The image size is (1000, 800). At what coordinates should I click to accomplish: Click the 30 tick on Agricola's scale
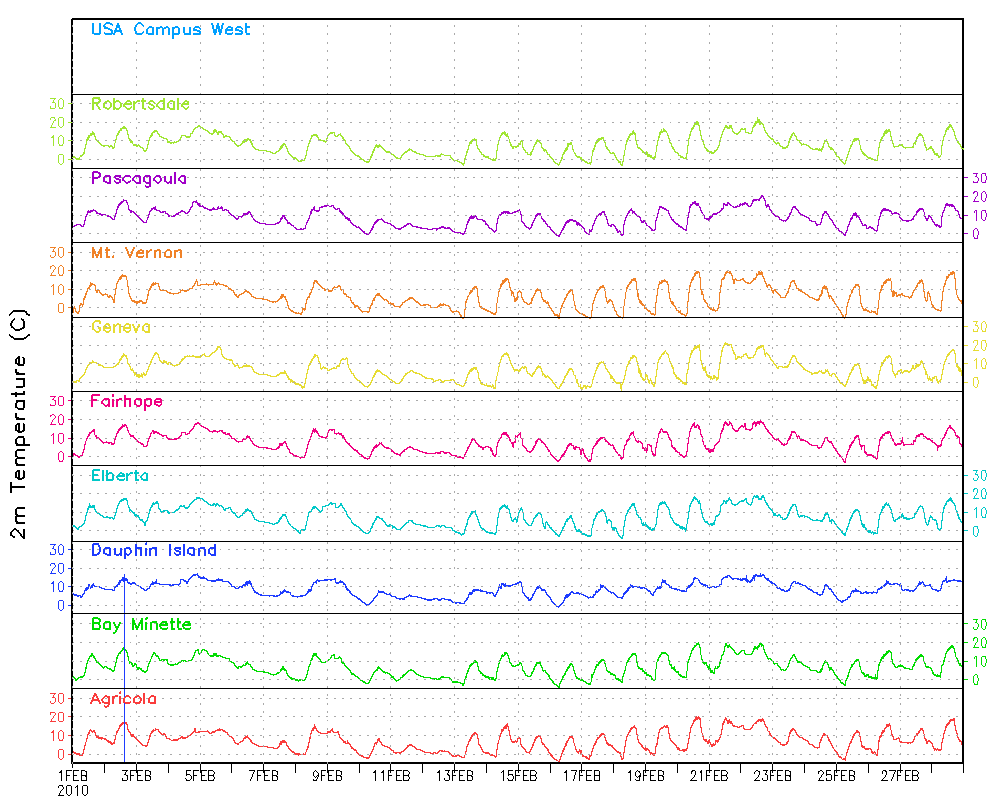[57, 699]
